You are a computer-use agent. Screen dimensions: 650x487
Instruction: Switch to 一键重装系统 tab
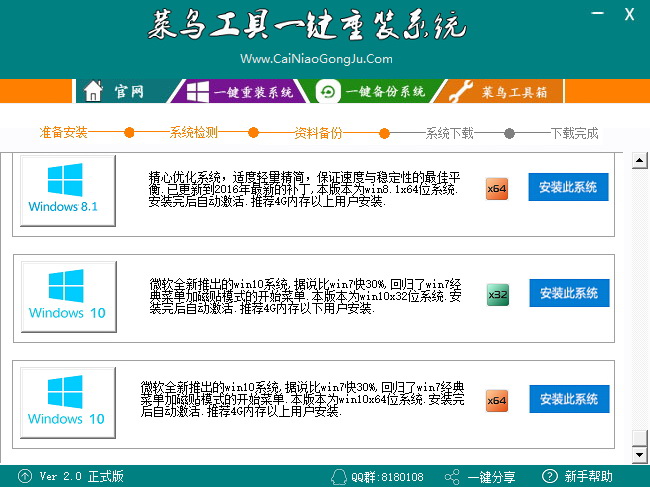point(240,91)
